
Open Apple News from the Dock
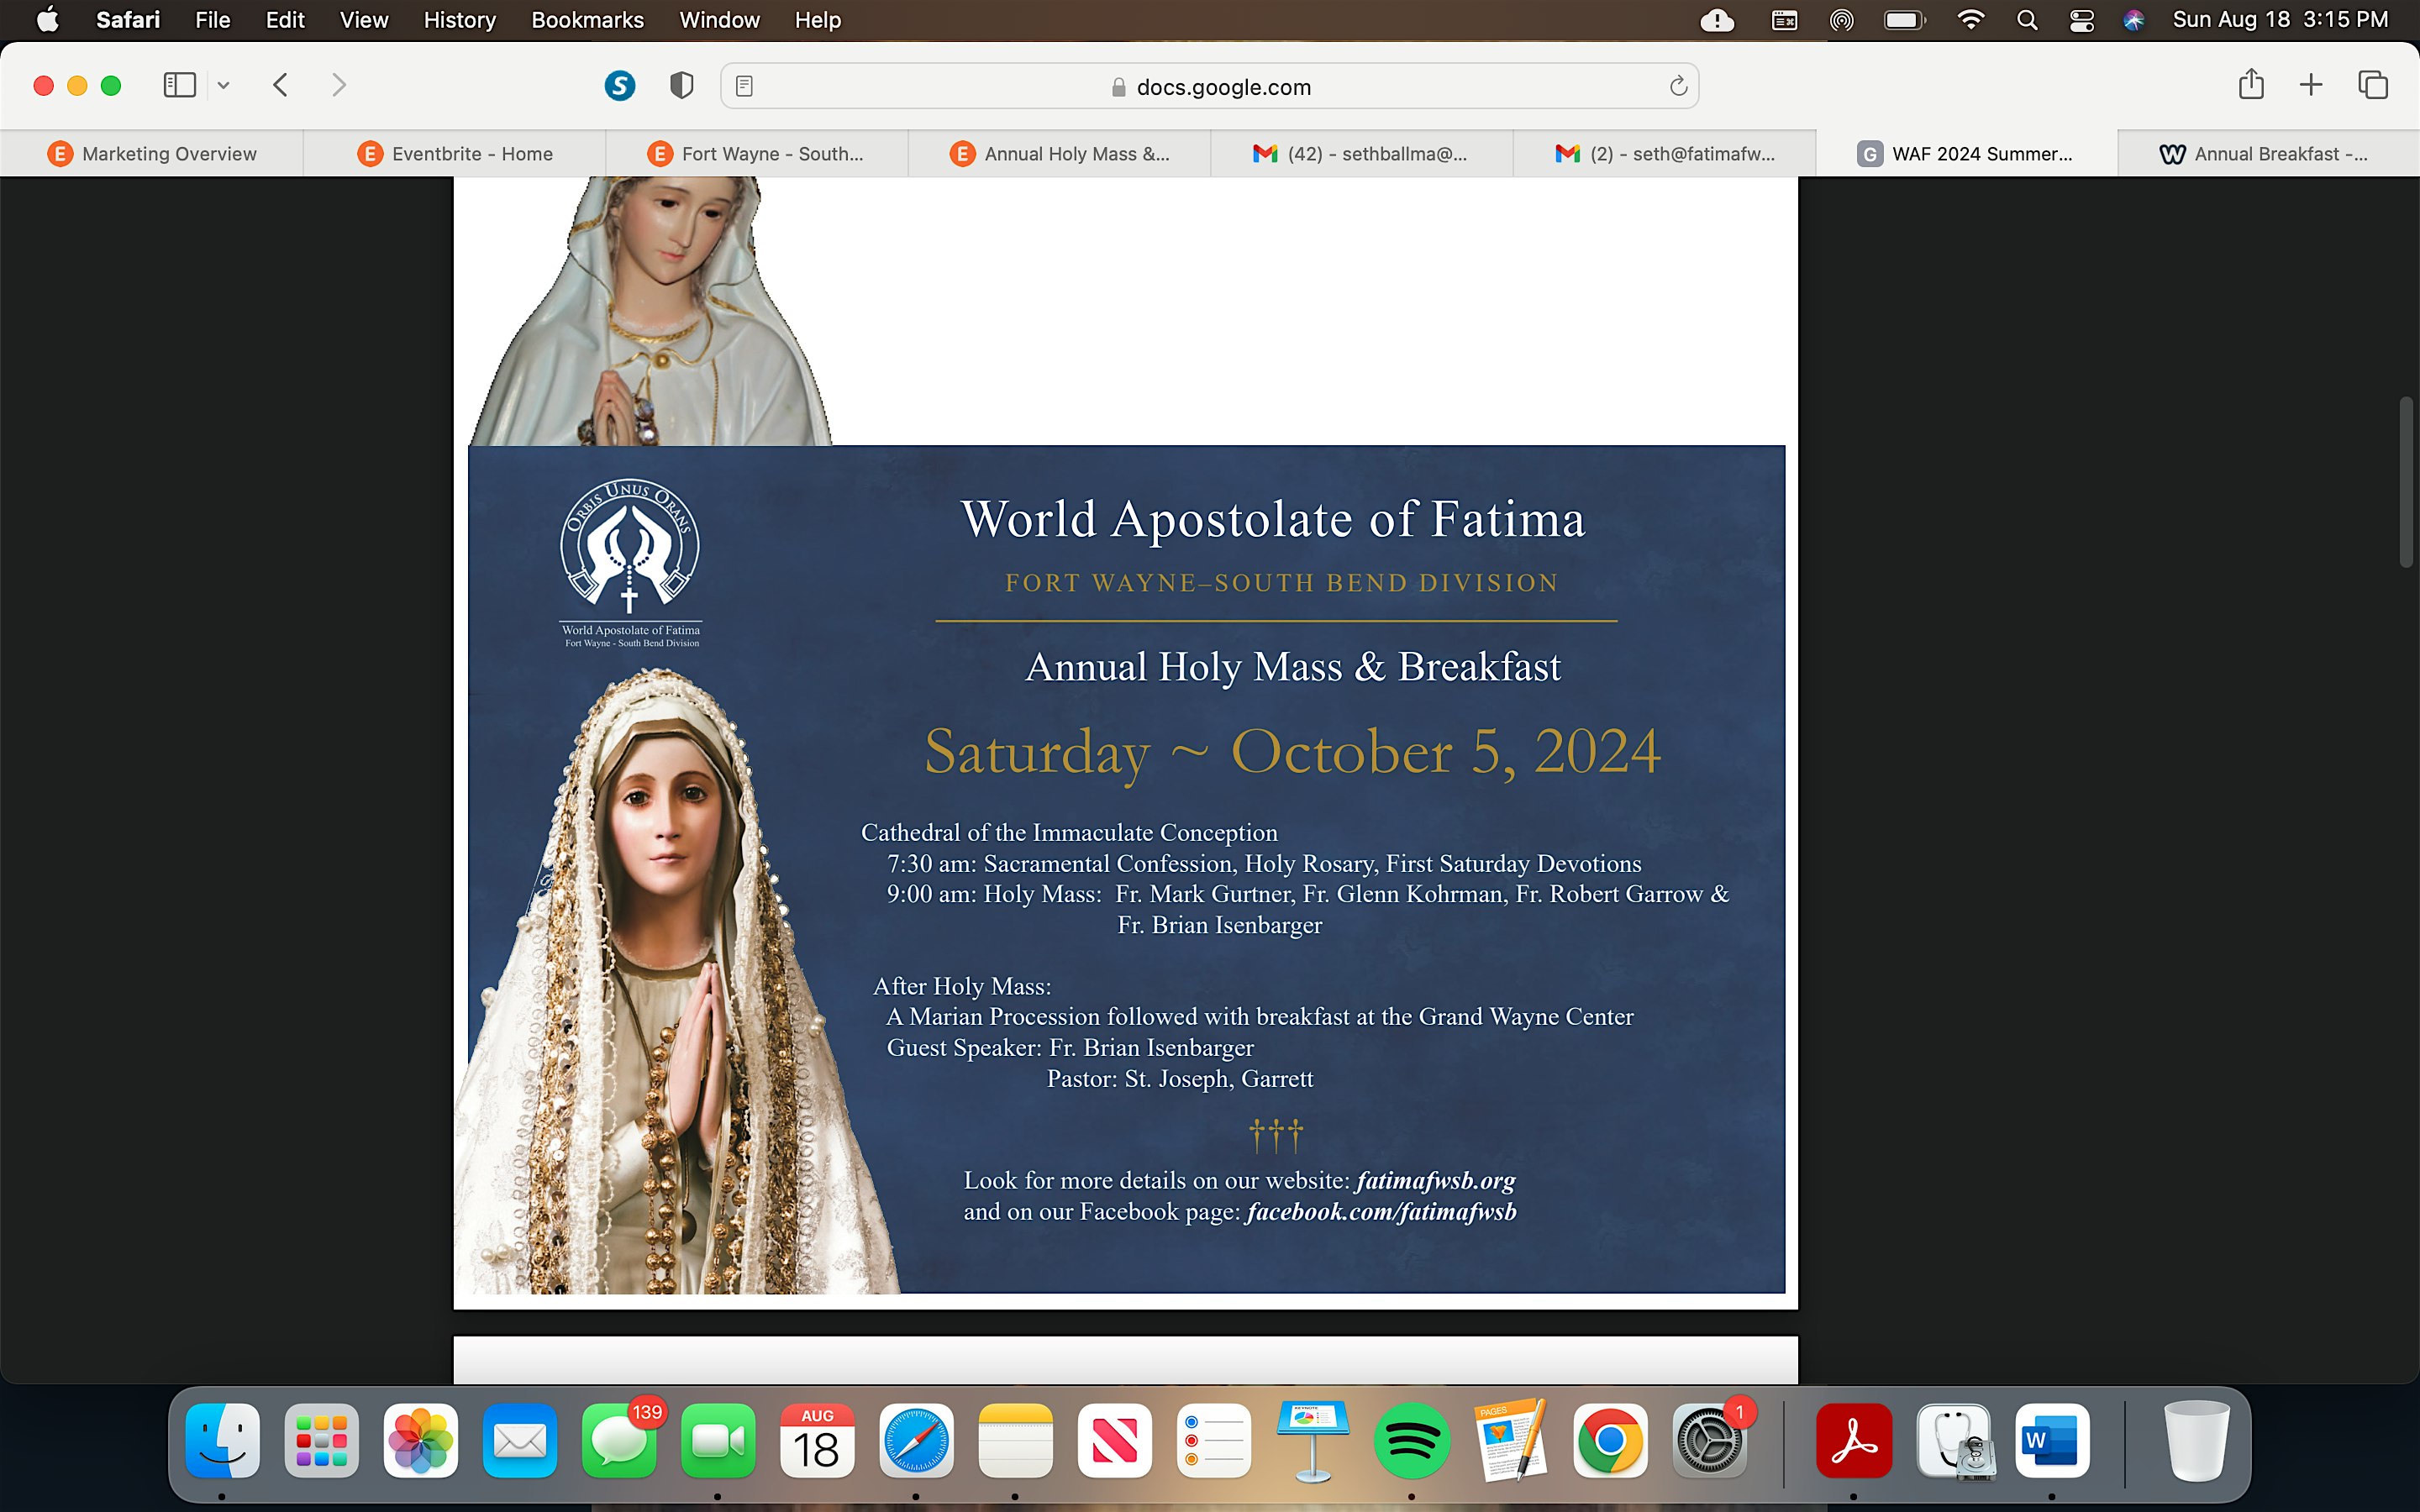1115,1440
